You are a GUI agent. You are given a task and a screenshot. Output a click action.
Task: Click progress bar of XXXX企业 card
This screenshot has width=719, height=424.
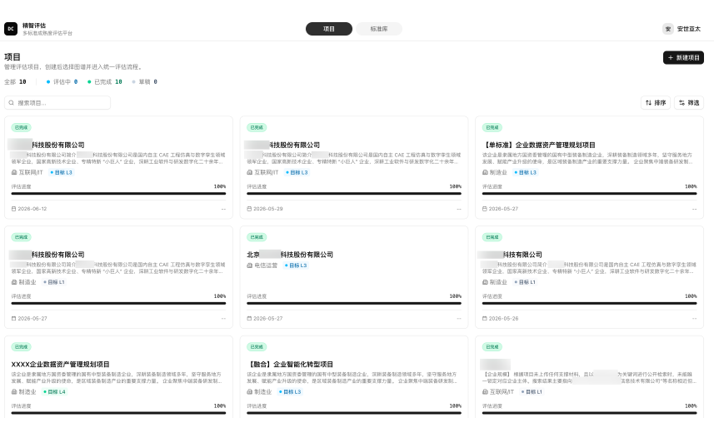click(118, 413)
